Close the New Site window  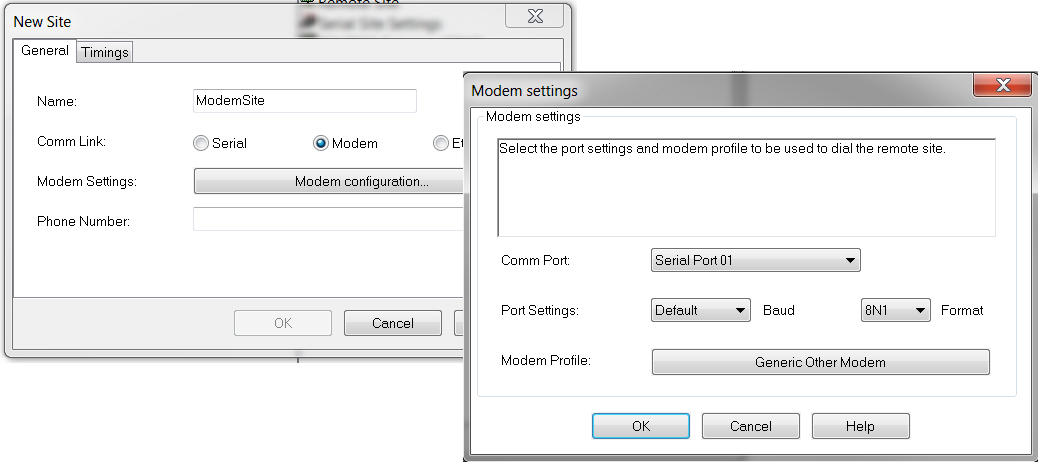point(534,17)
